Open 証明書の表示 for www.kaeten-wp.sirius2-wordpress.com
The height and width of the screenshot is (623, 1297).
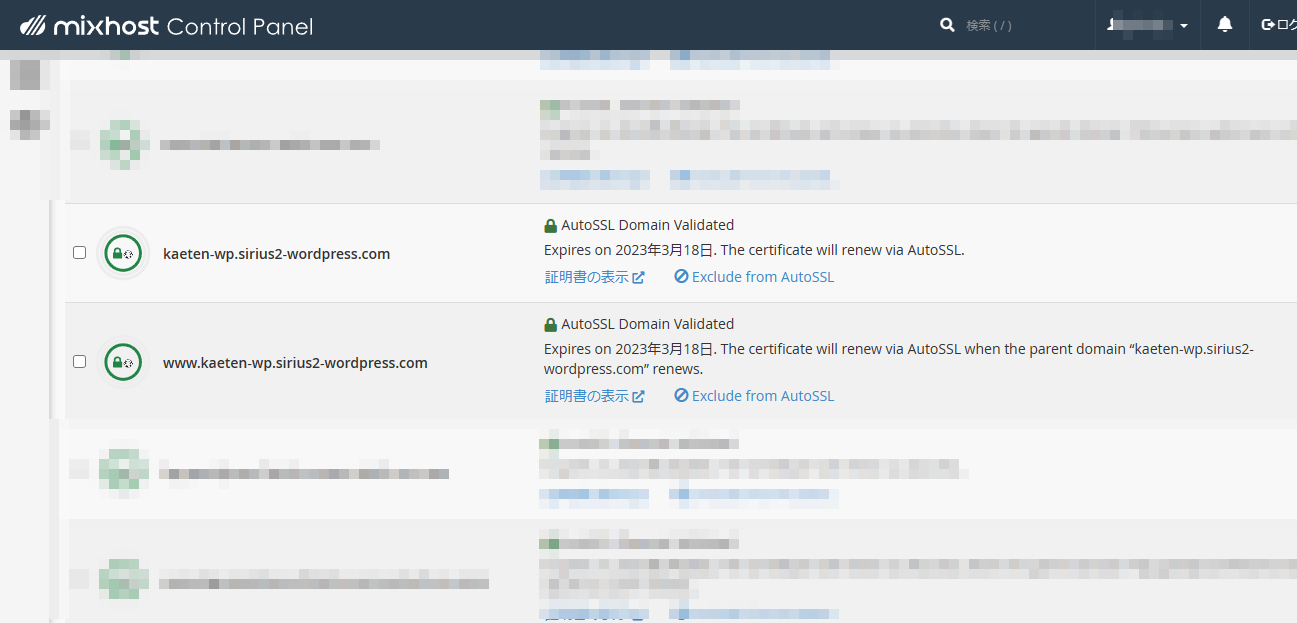click(587, 396)
